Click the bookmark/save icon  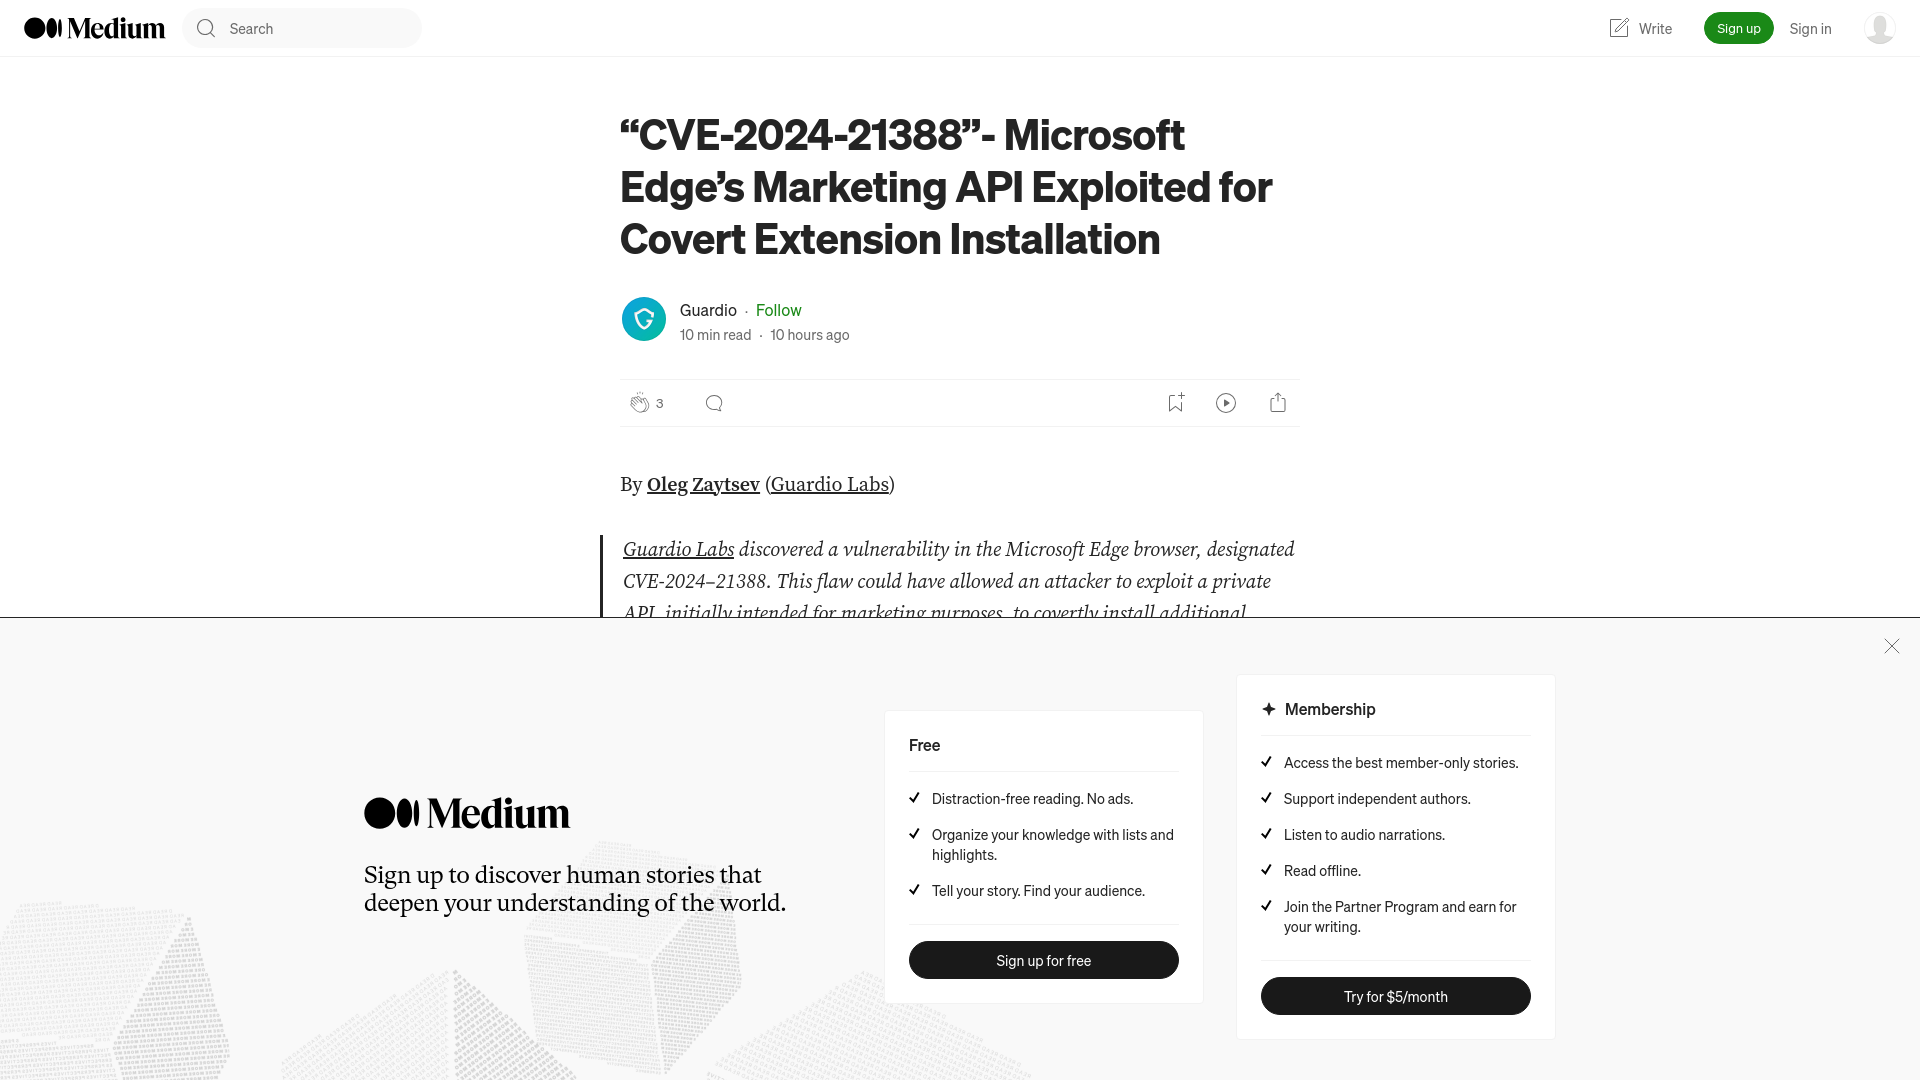click(x=1175, y=402)
